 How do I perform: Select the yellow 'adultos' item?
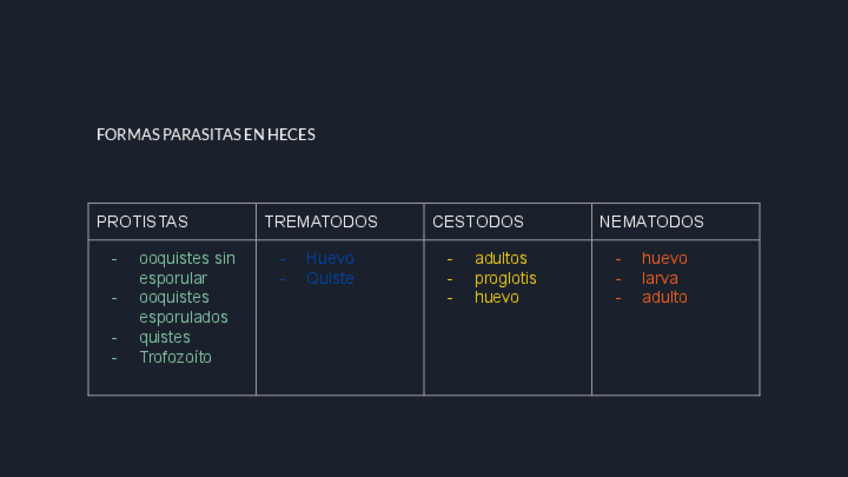(x=500, y=258)
